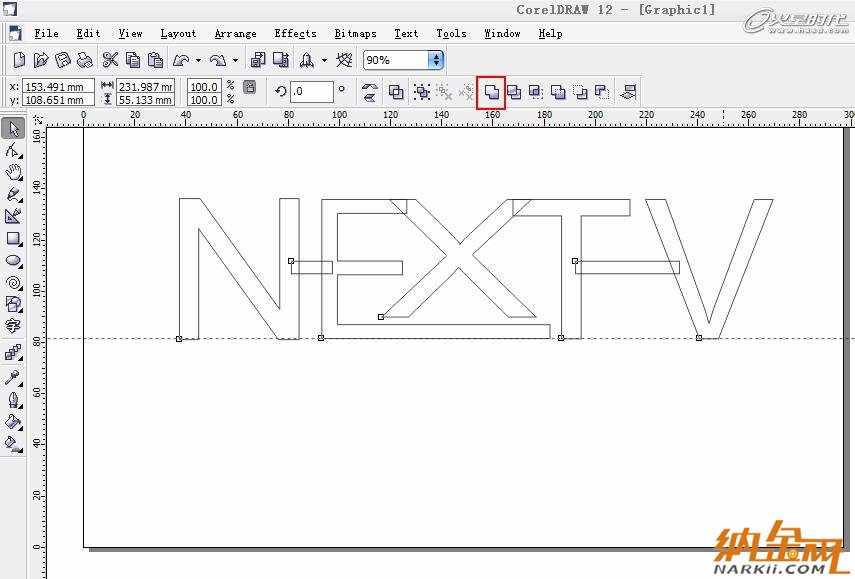This screenshot has height=579, width=855.
Task: Select the Eyedropper tool
Action: click(13, 377)
